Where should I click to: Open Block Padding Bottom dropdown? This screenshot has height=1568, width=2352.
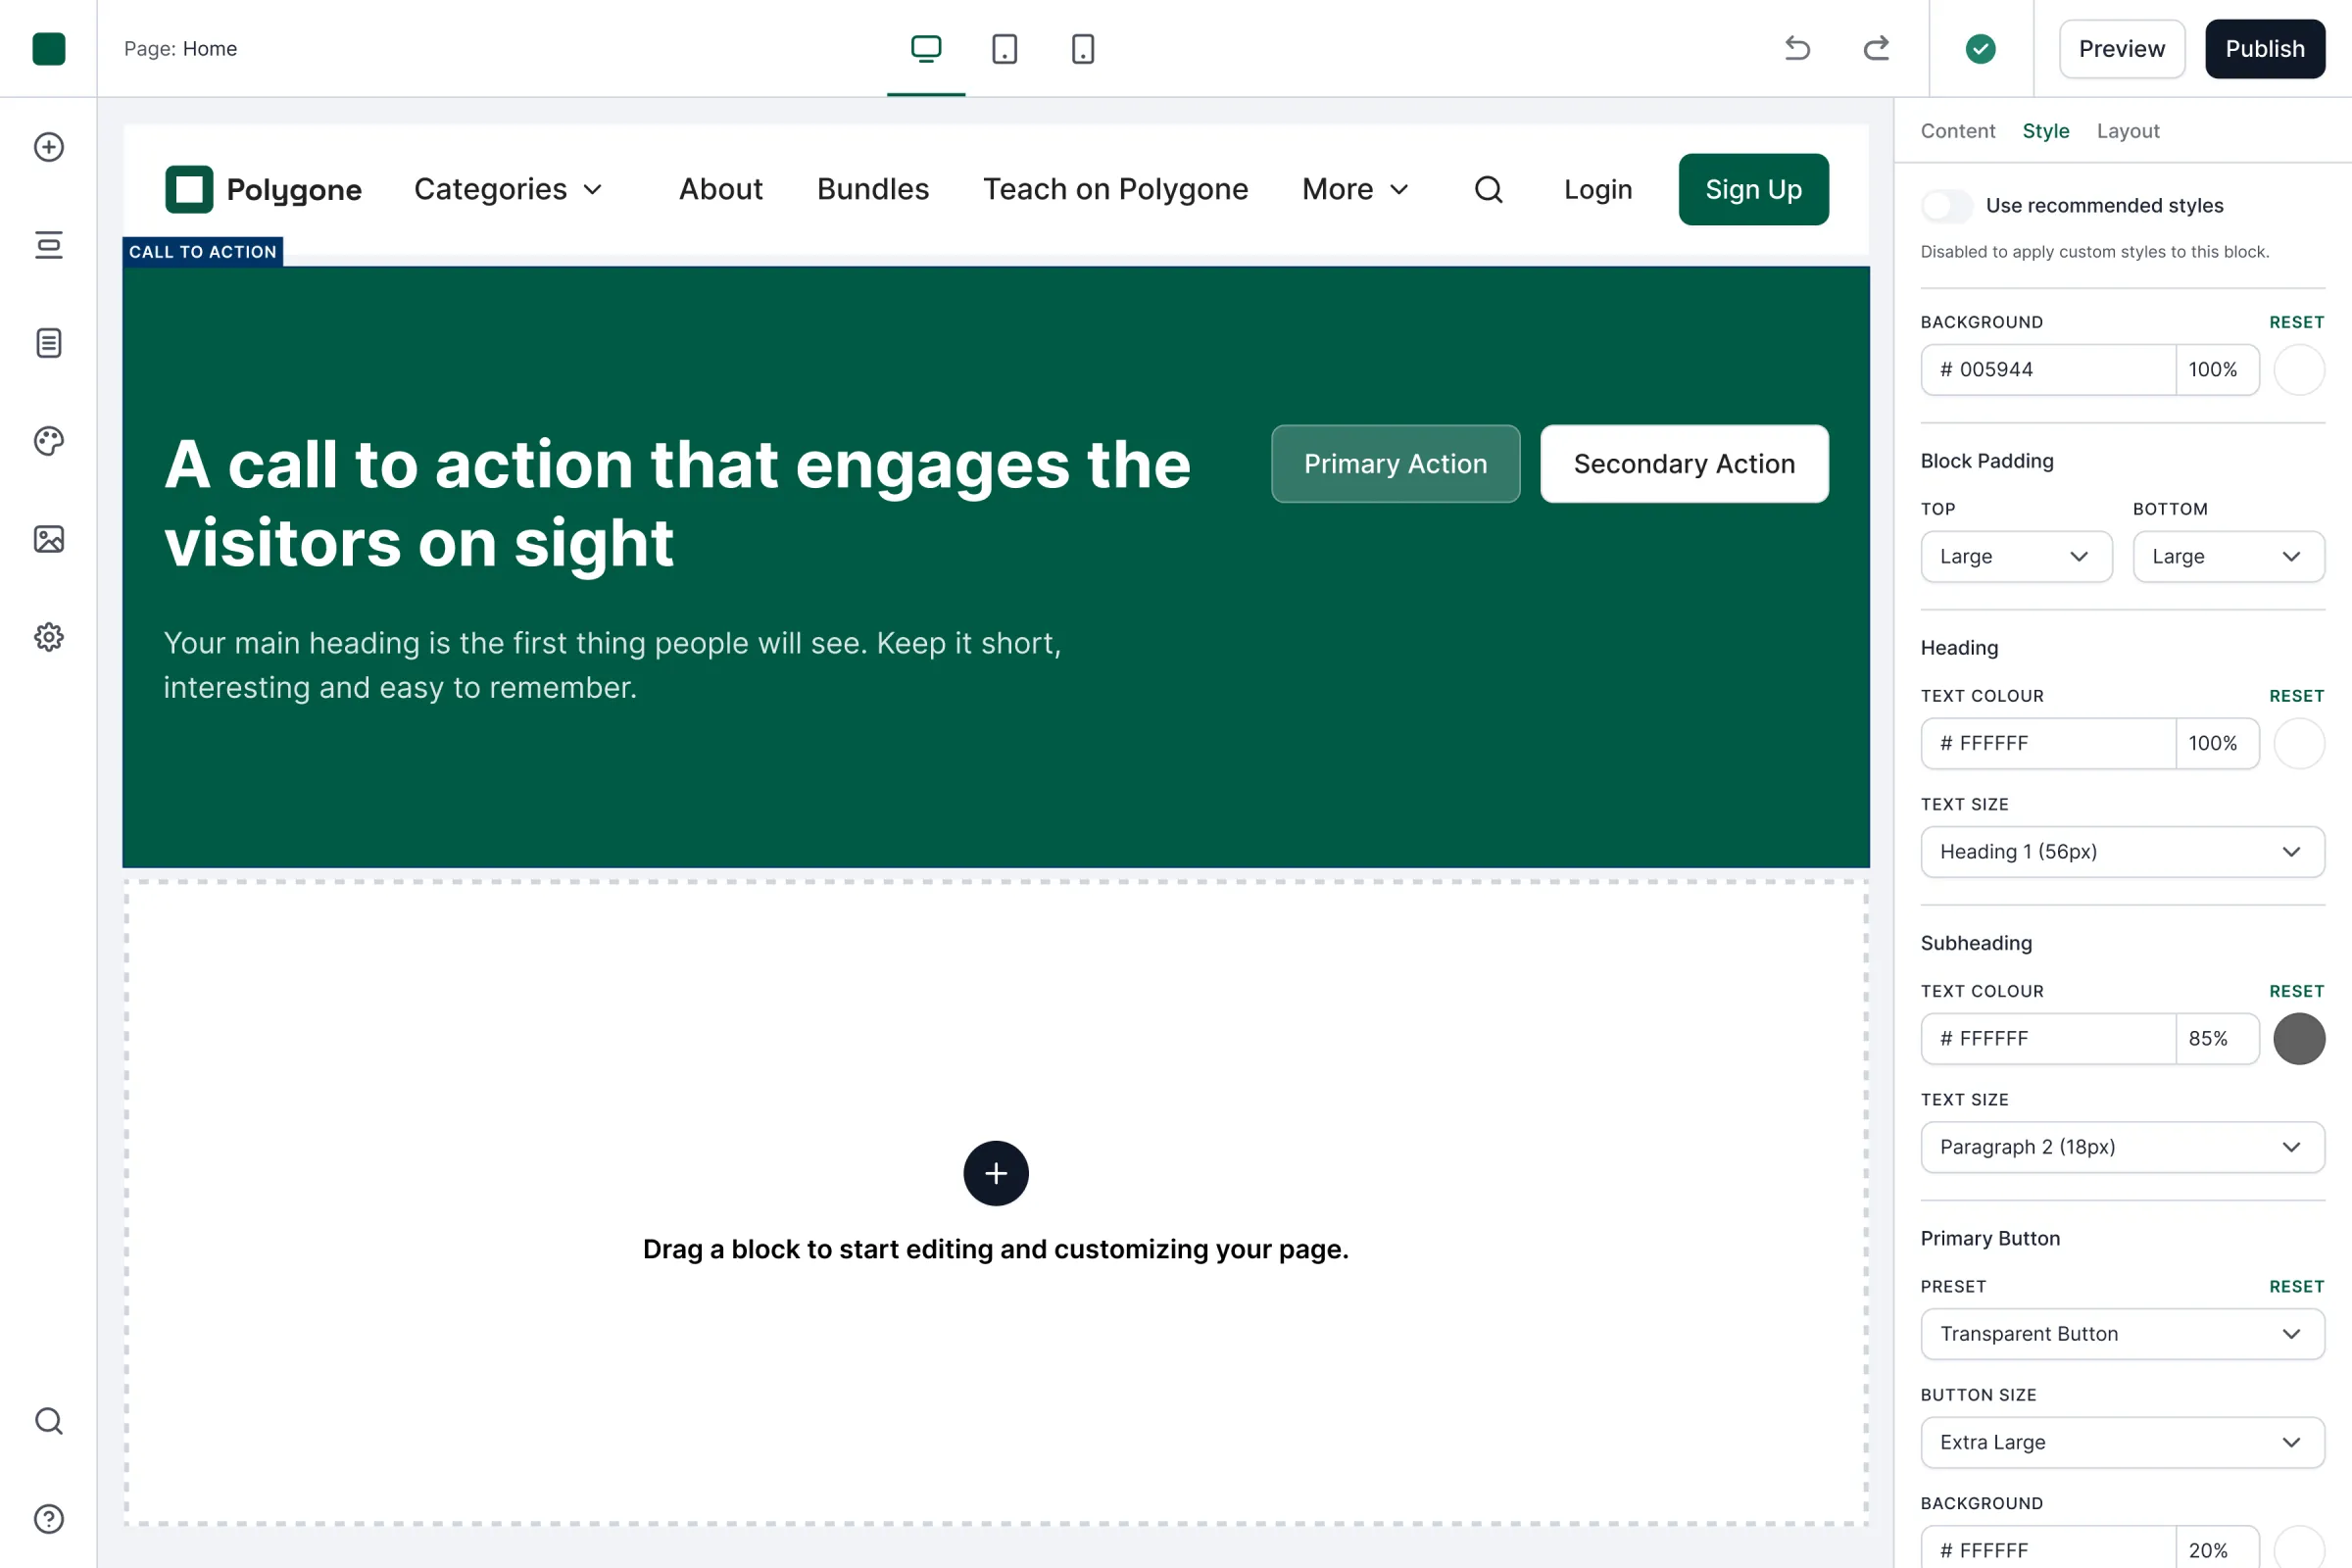pos(2228,556)
